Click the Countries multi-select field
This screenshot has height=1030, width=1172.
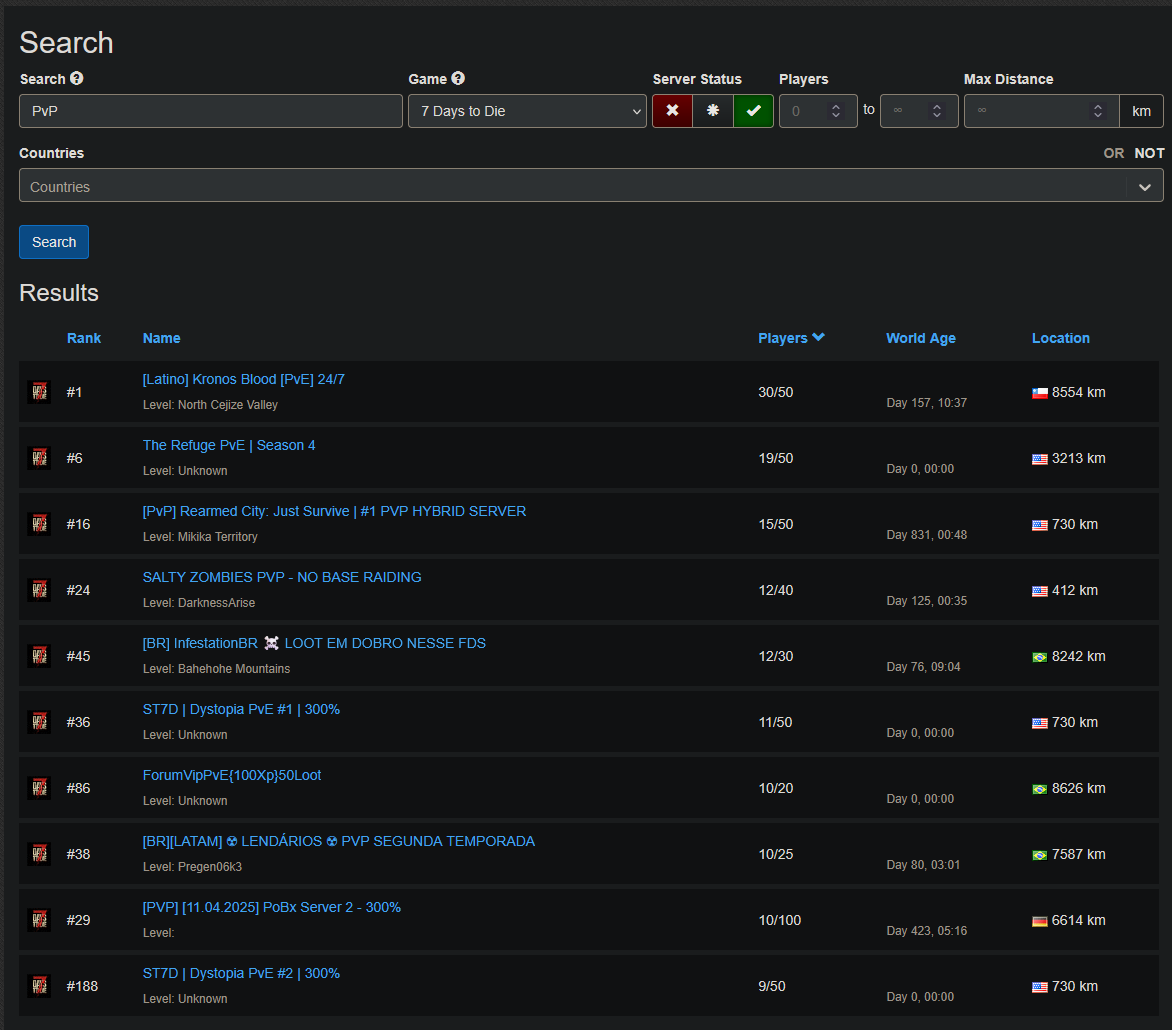[590, 185]
